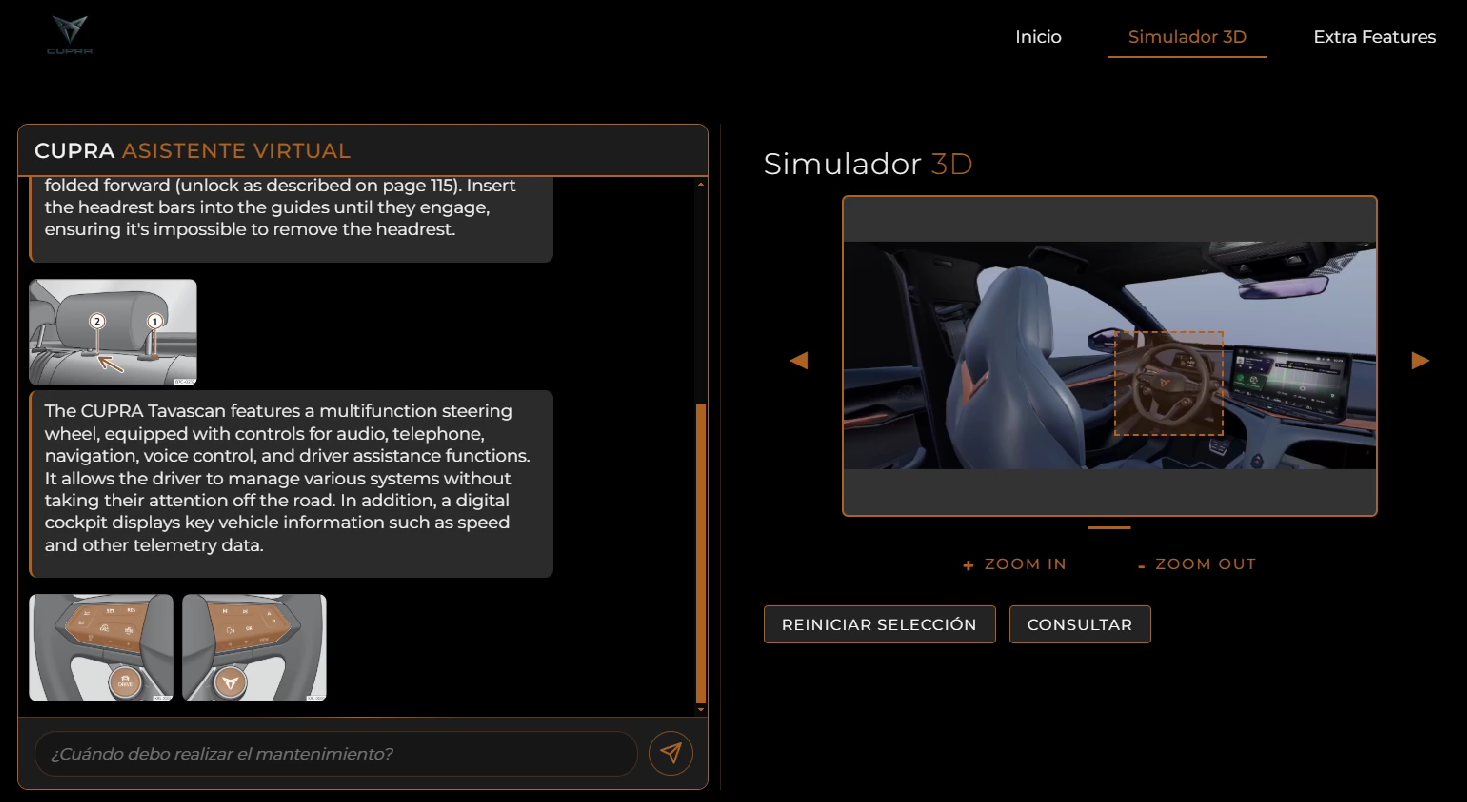Open left steering wheel controls image
Viewport: 1467px width, 802px height.
point(101,648)
